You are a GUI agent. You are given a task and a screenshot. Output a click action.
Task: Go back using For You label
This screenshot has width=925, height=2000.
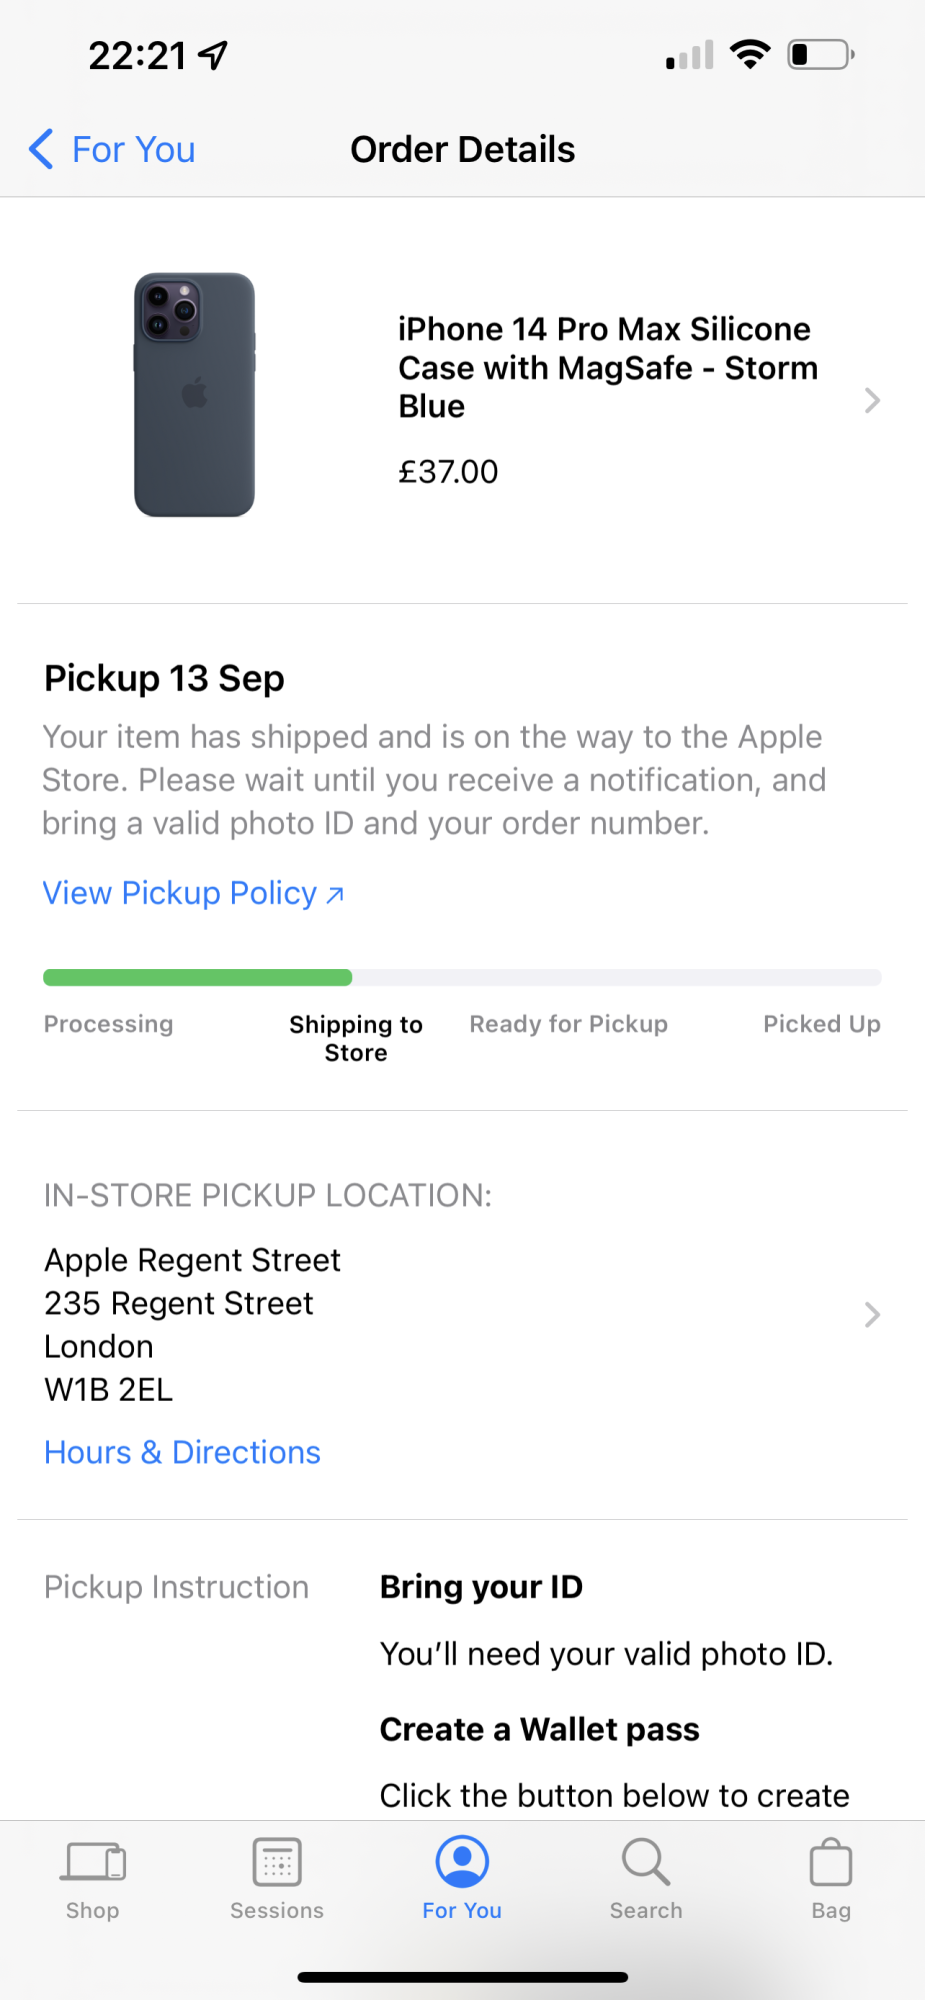click(x=133, y=150)
